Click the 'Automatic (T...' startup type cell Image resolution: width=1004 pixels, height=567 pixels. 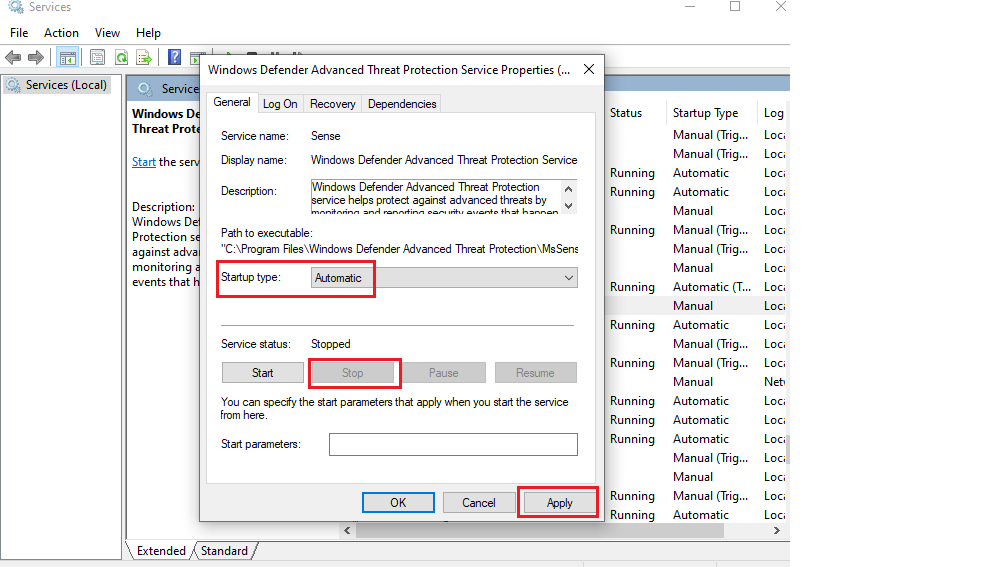click(712, 287)
